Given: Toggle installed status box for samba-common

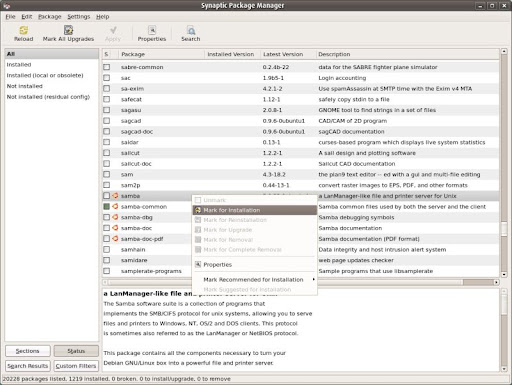Looking at the screenshot, I should 107,206.
